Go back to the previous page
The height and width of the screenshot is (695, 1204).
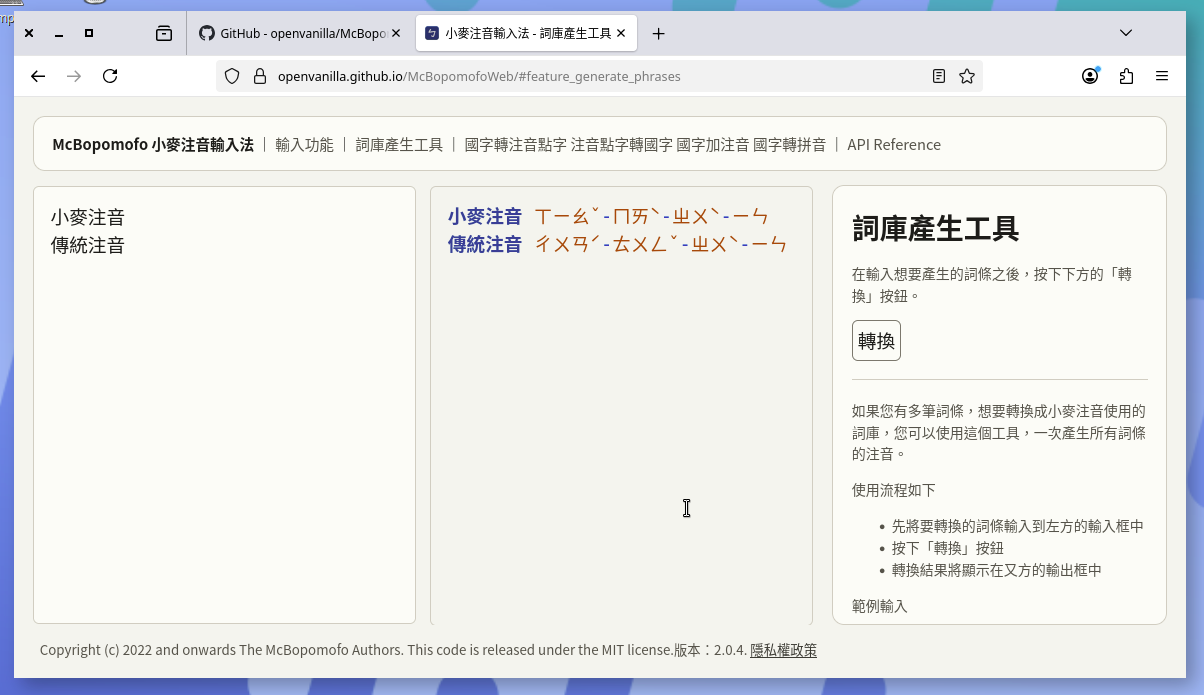[38, 76]
